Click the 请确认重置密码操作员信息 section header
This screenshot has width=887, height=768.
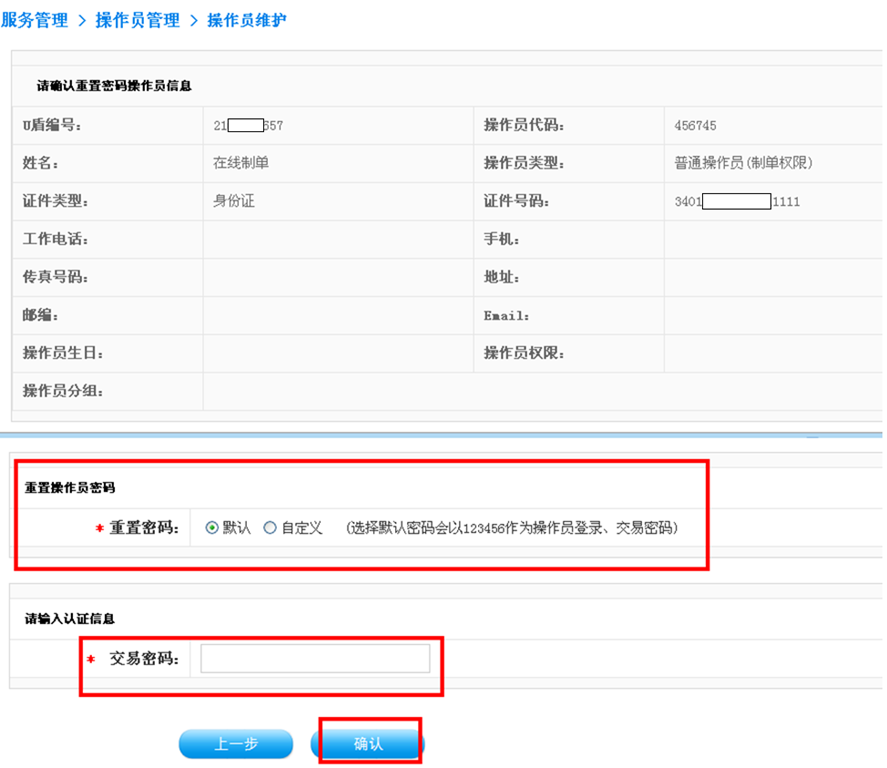114,86
